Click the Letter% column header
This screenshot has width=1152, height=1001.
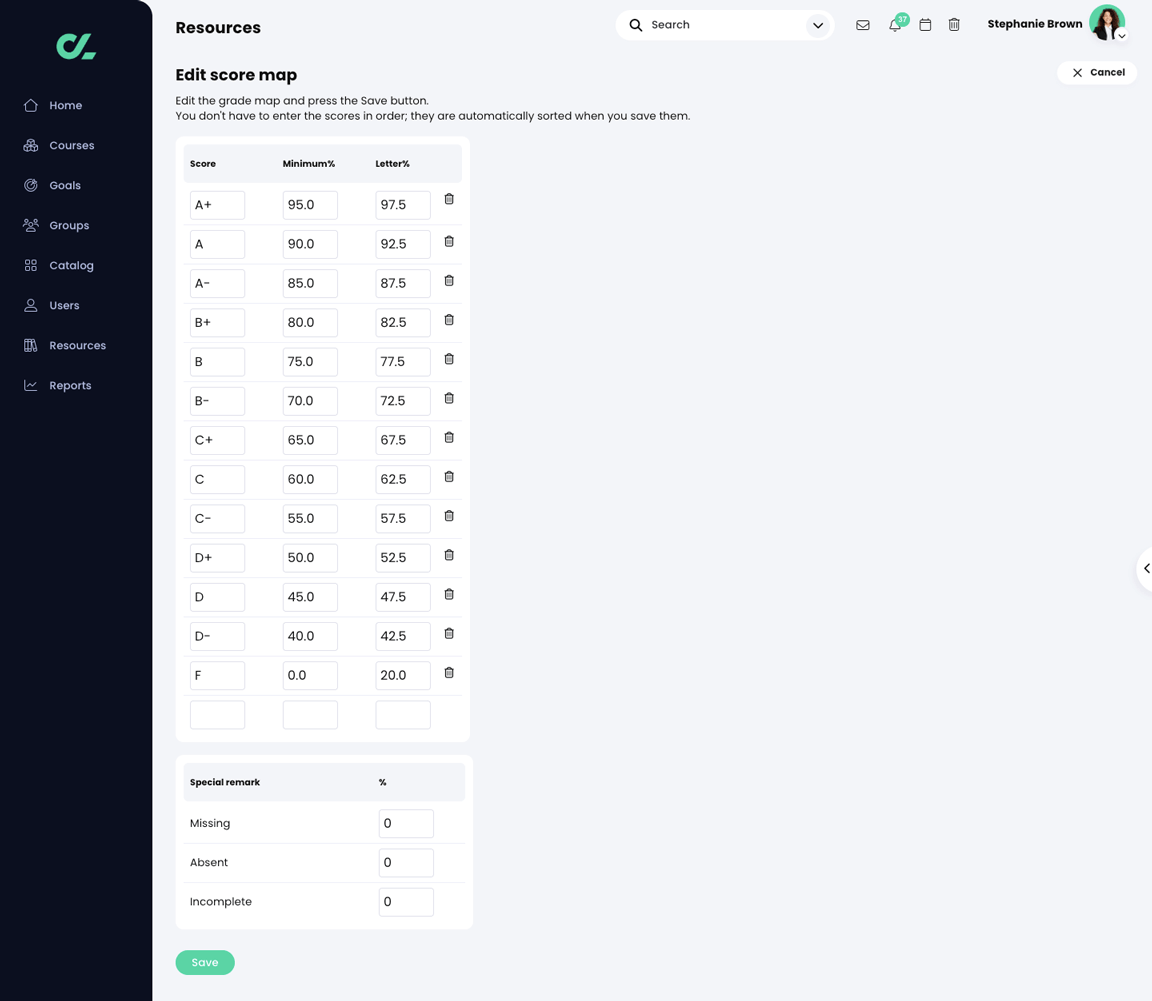click(x=392, y=164)
